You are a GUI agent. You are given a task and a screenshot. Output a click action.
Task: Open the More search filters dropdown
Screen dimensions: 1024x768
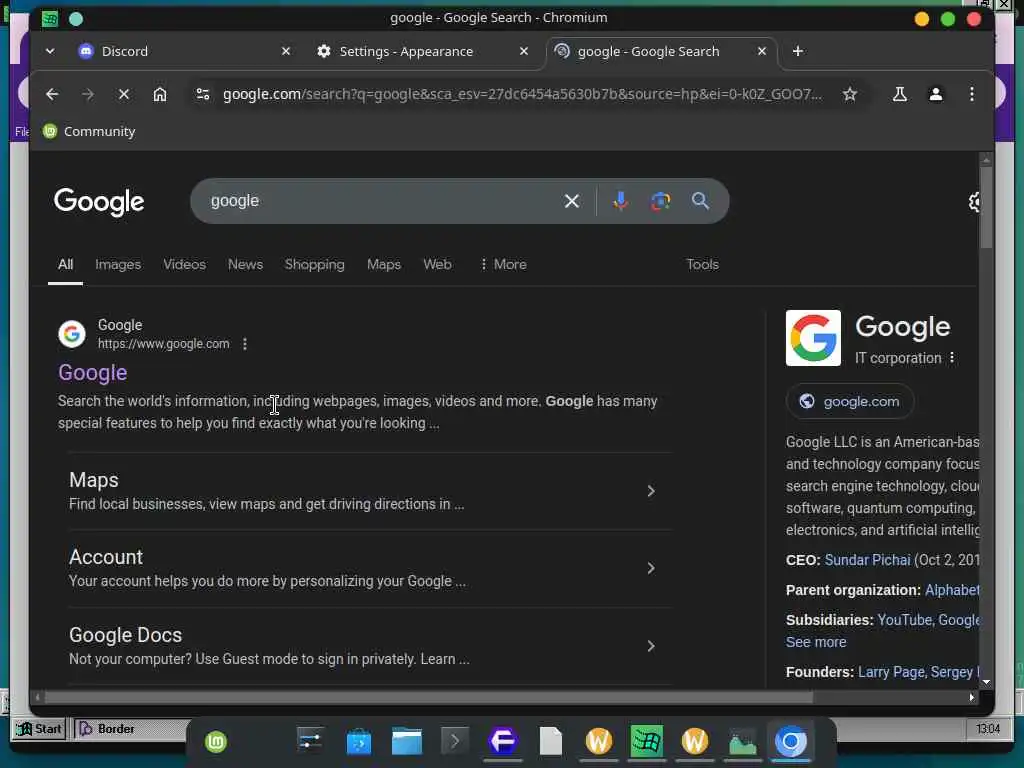click(503, 264)
